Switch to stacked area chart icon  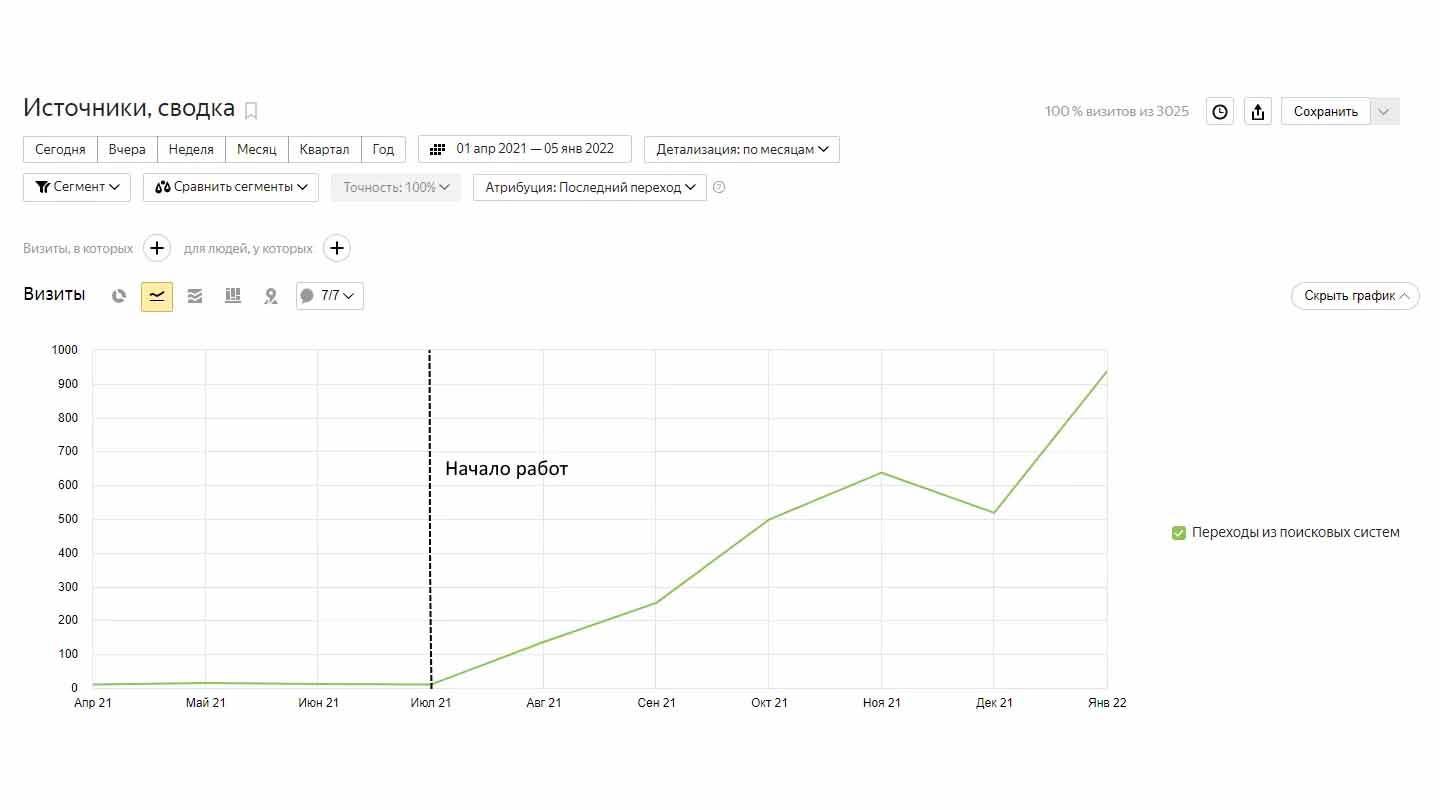pos(195,296)
